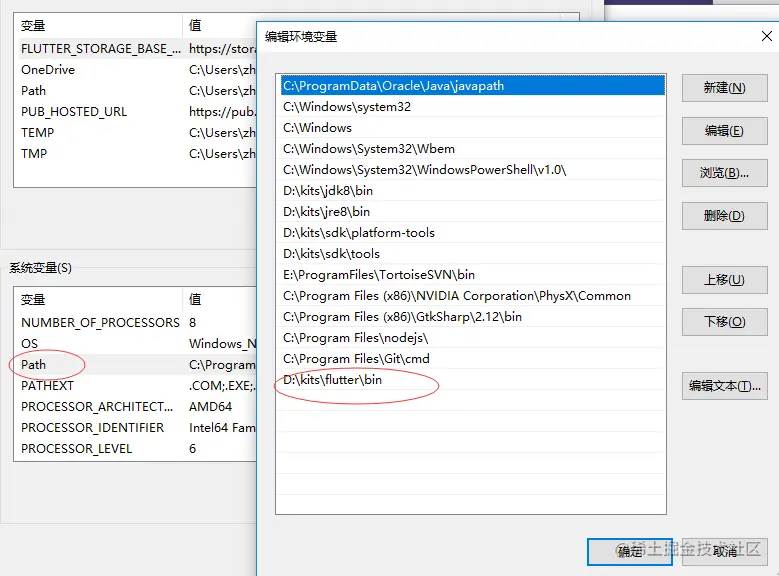Select the TEMP user variable
The height and width of the screenshot is (576, 779).
point(136,133)
